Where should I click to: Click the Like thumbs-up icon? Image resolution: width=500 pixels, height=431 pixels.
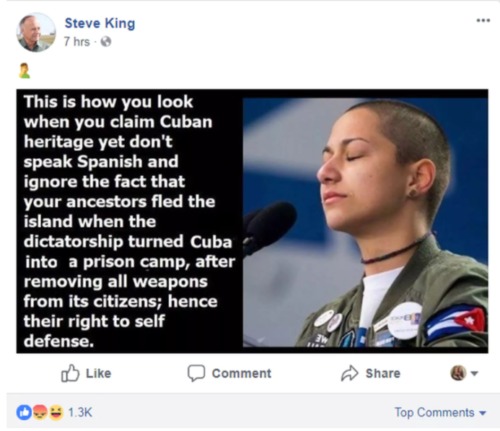[70, 373]
